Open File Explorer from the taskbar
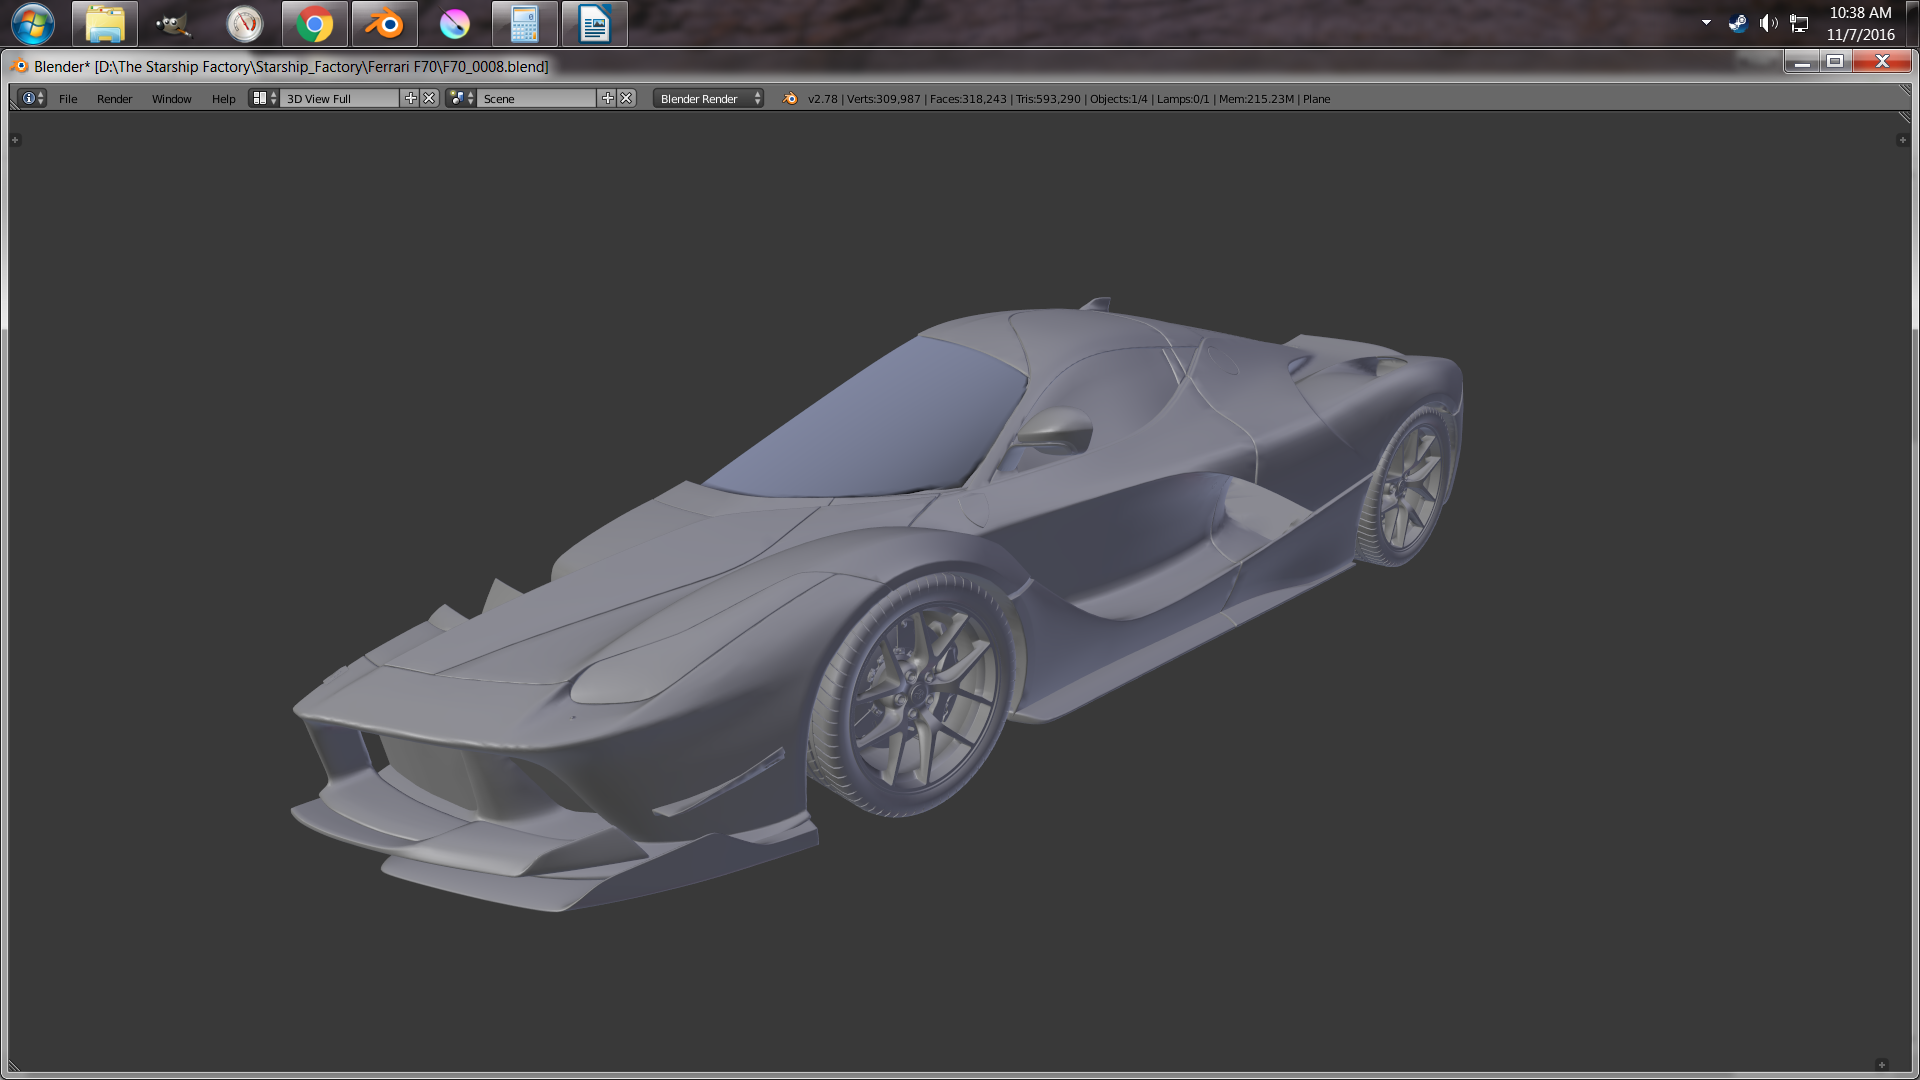The height and width of the screenshot is (1080, 1920). coord(105,24)
